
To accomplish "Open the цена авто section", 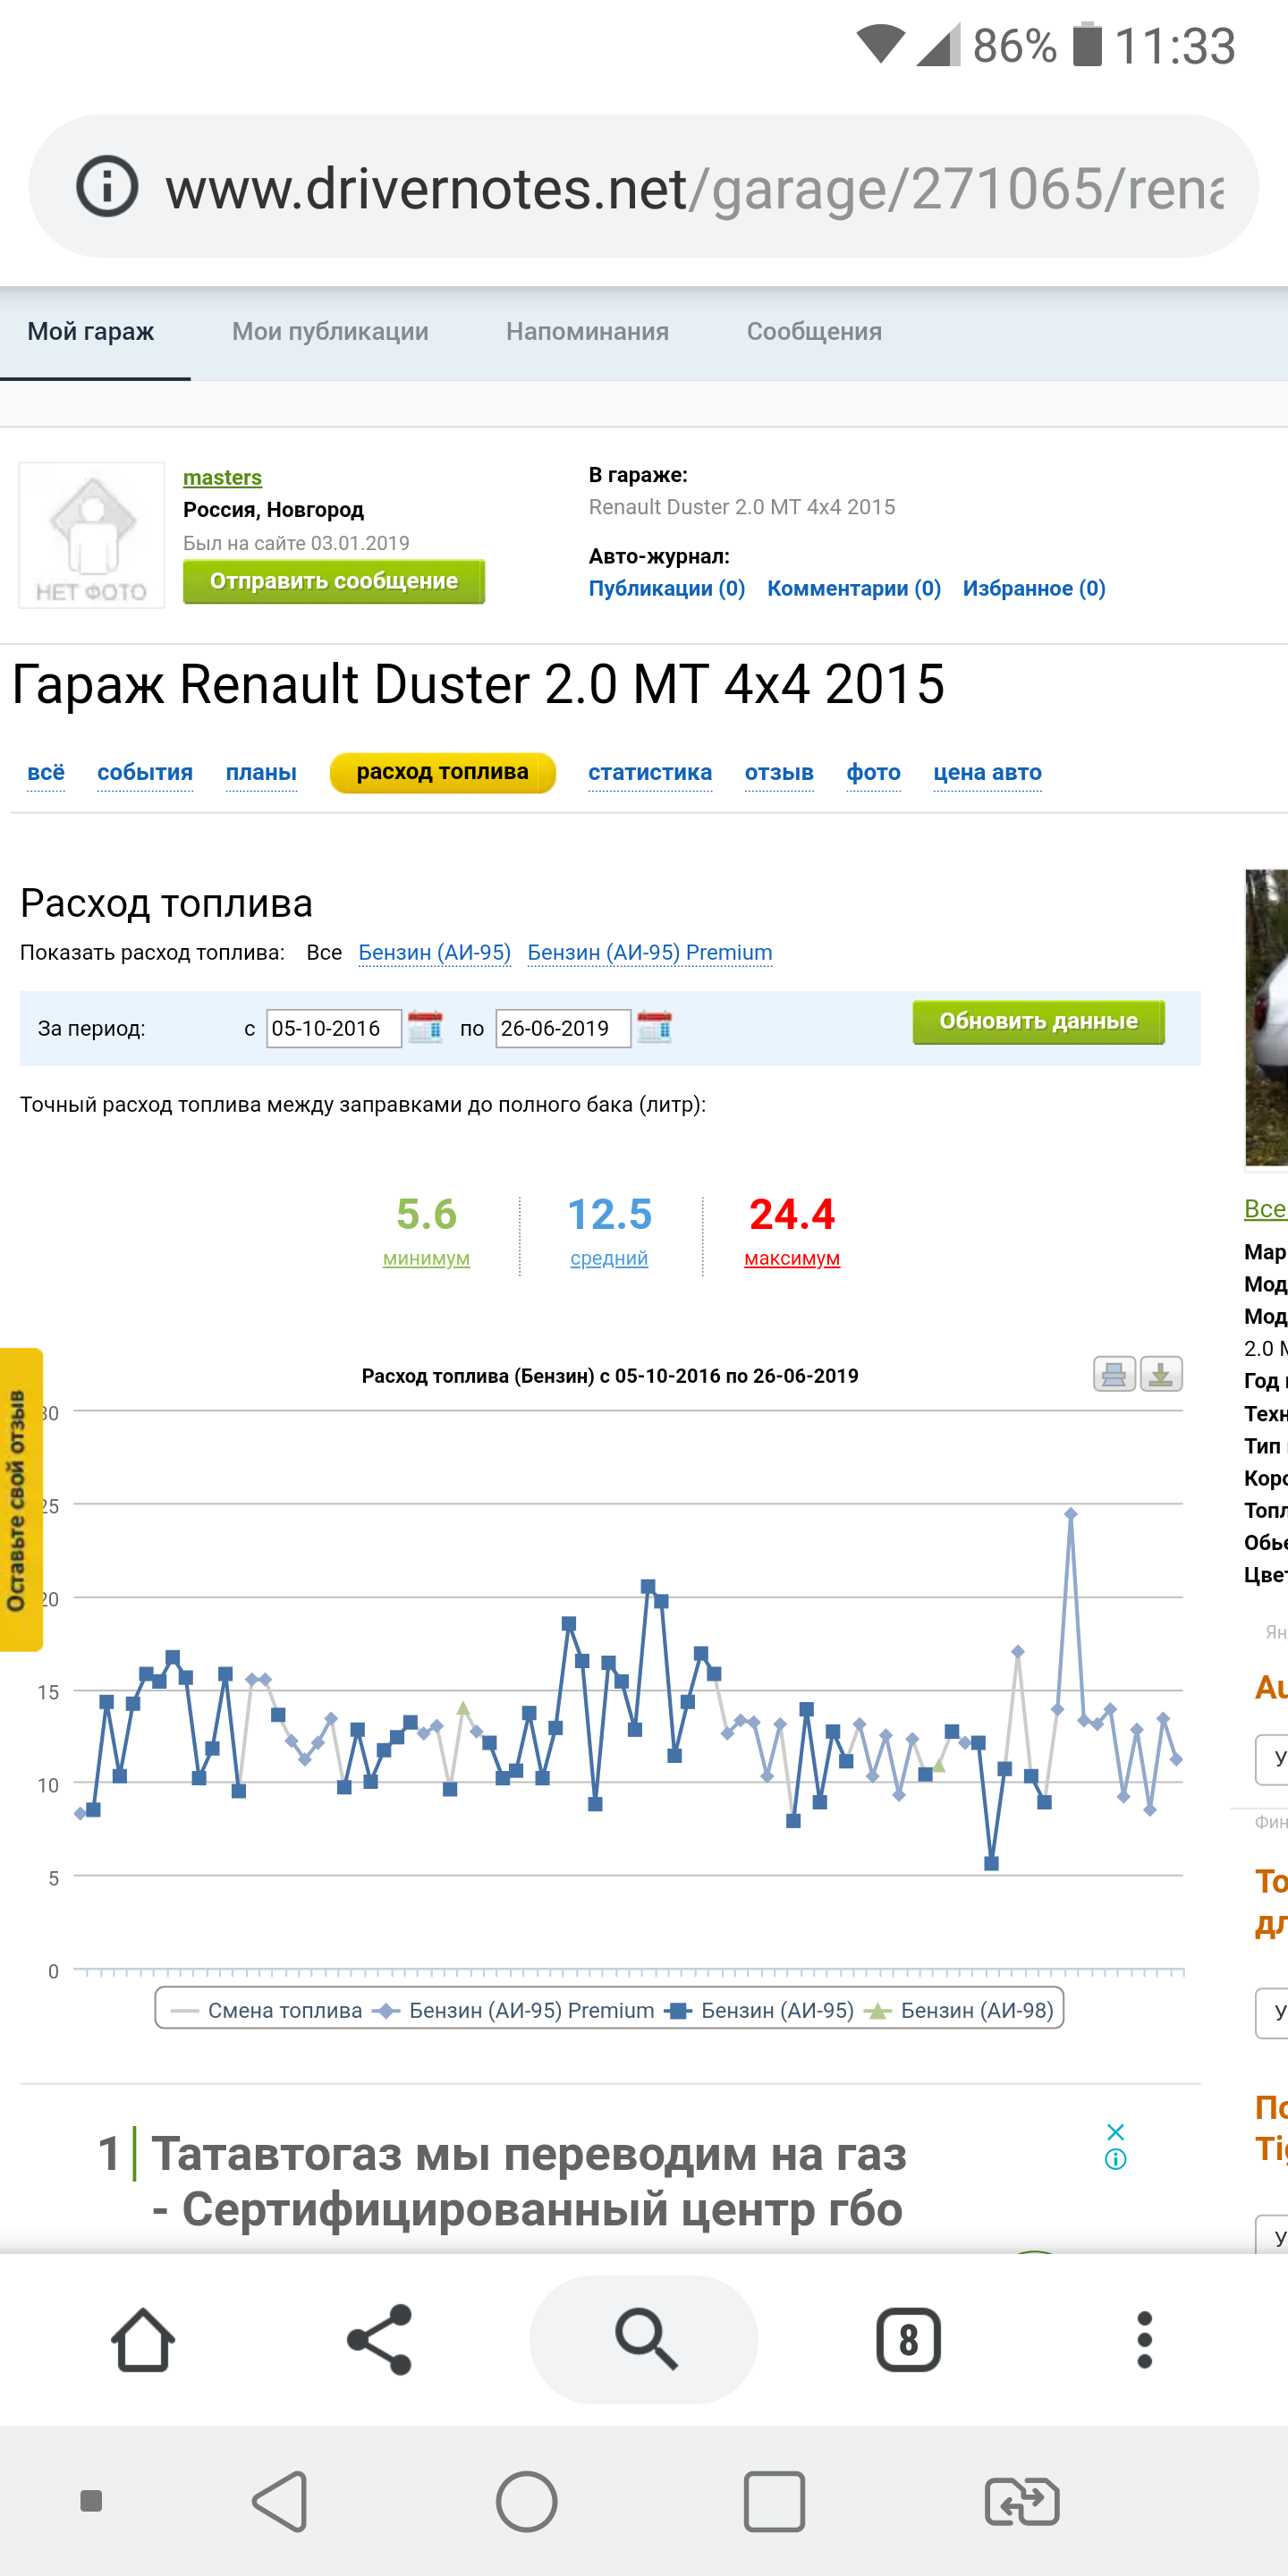I will coord(988,772).
